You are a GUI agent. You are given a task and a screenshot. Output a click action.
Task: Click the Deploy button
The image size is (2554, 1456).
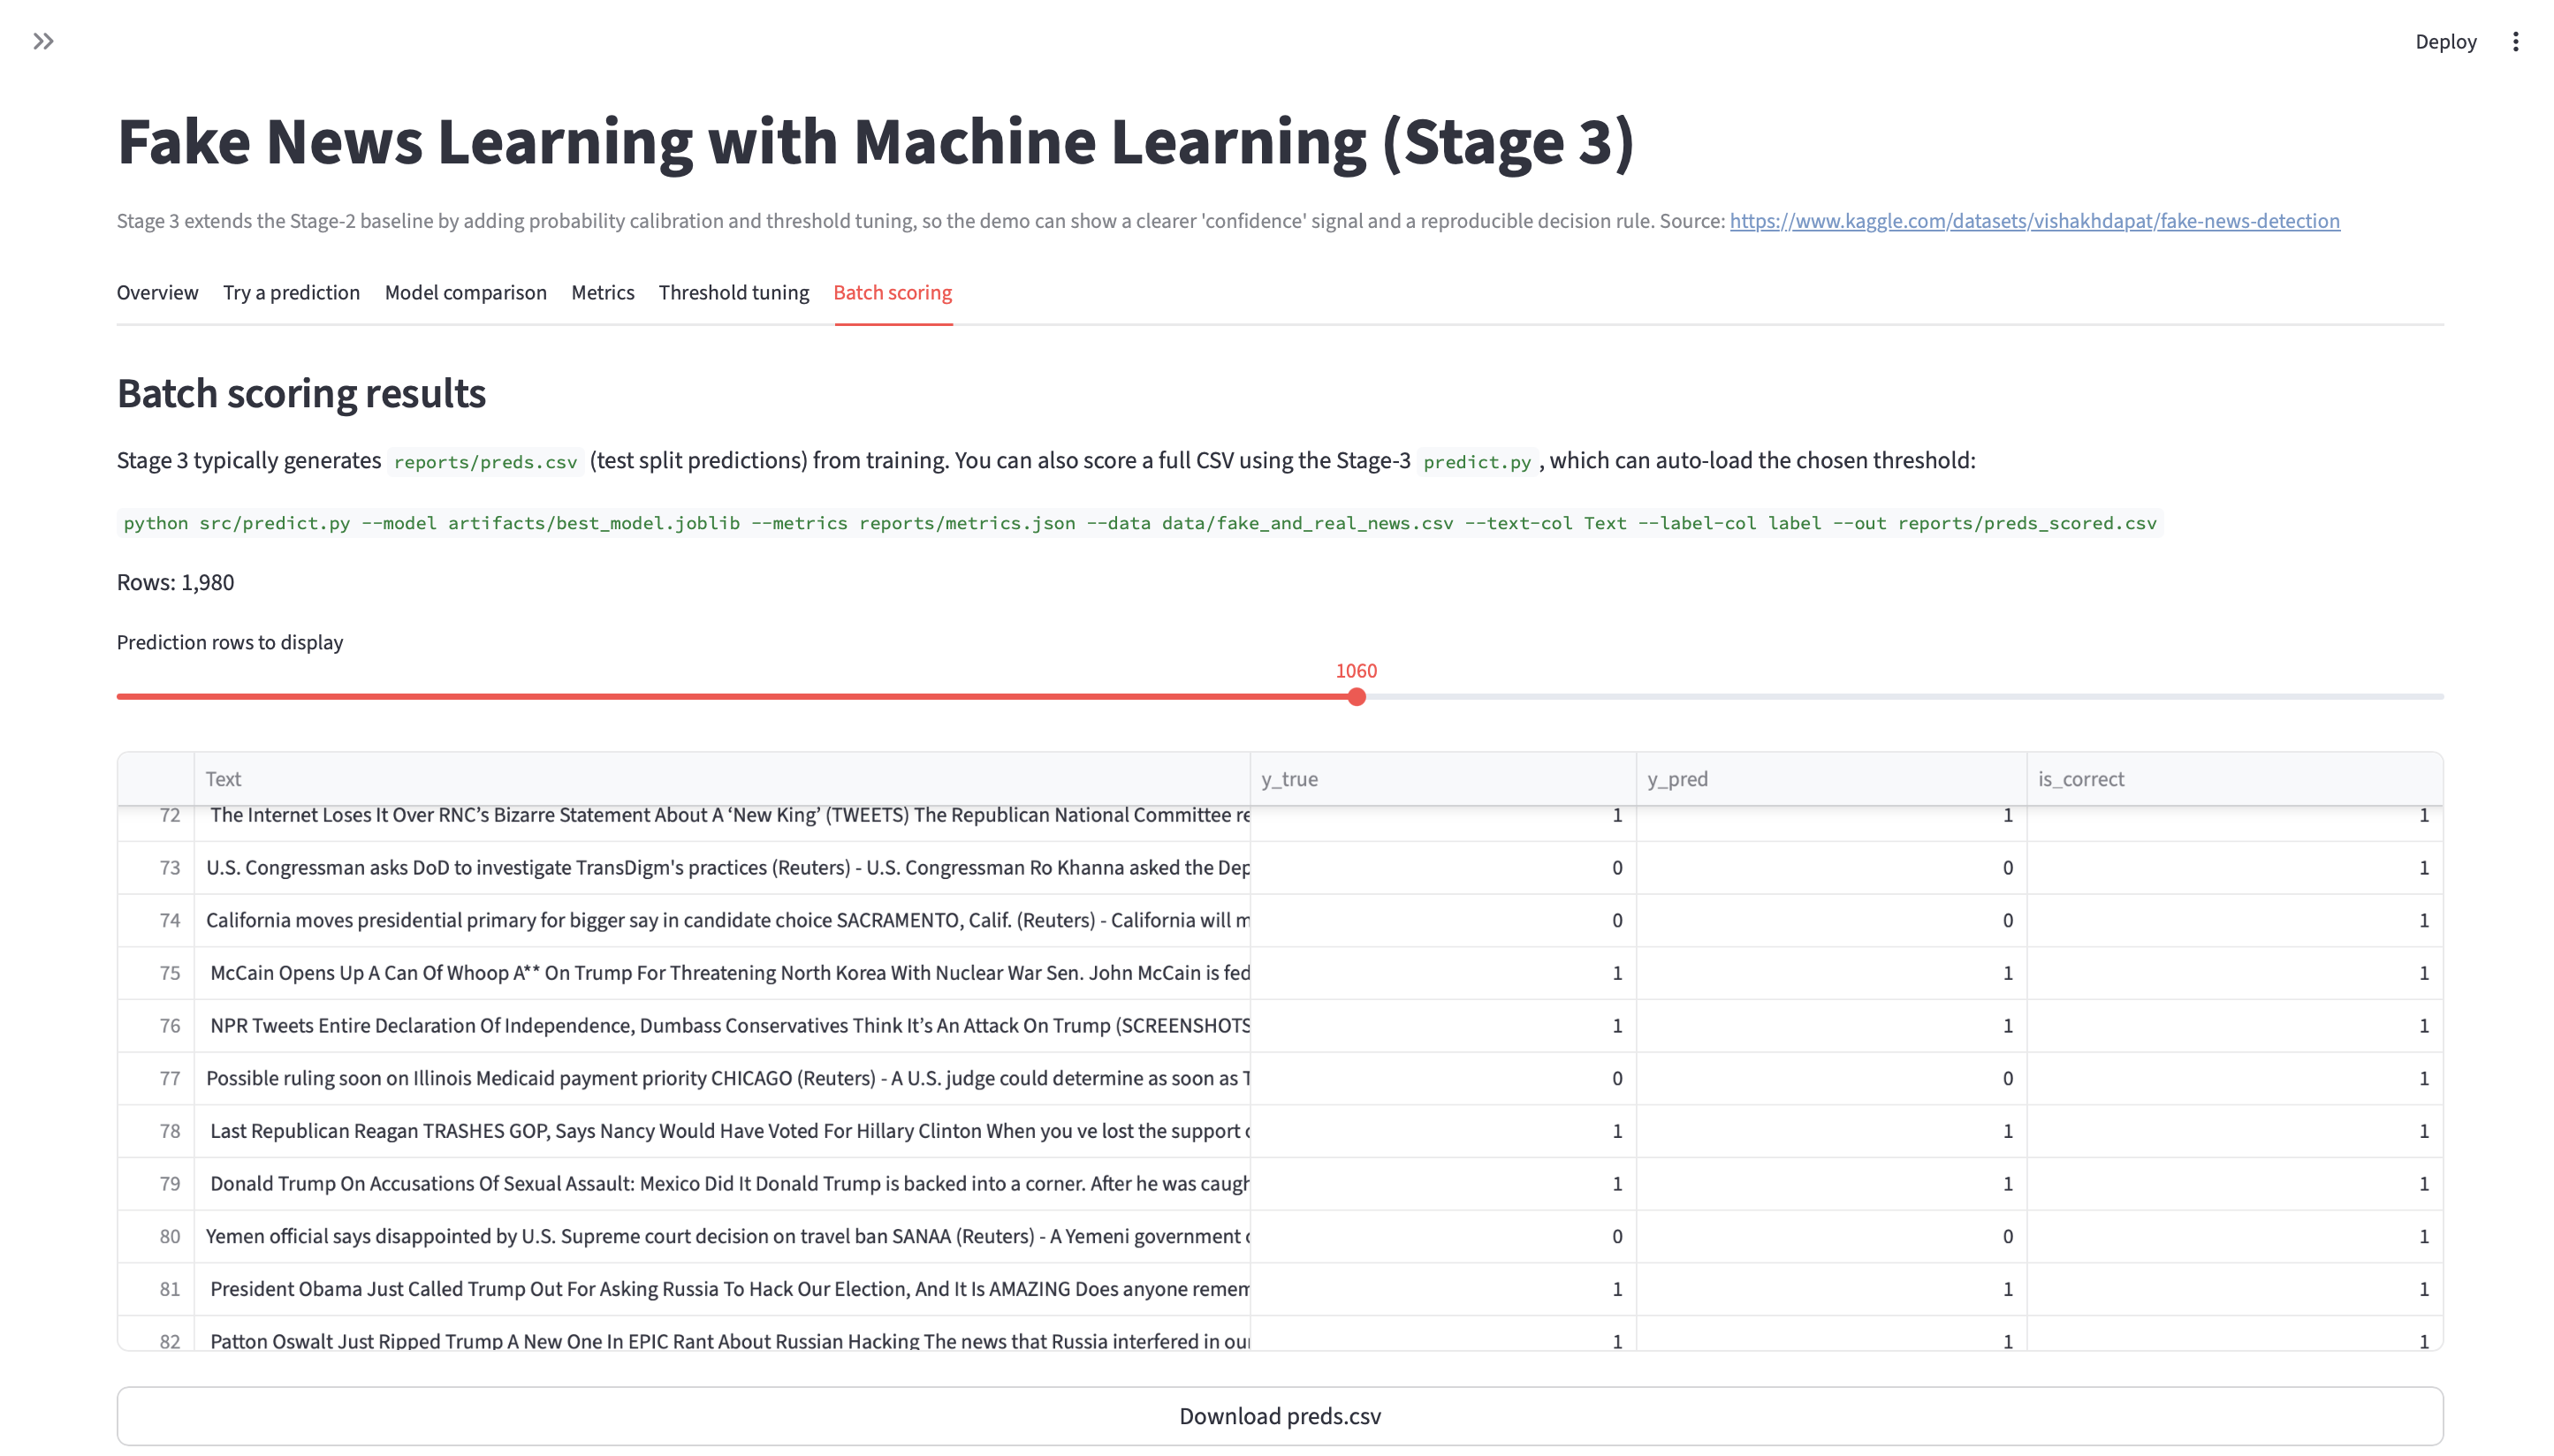(x=2447, y=41)
